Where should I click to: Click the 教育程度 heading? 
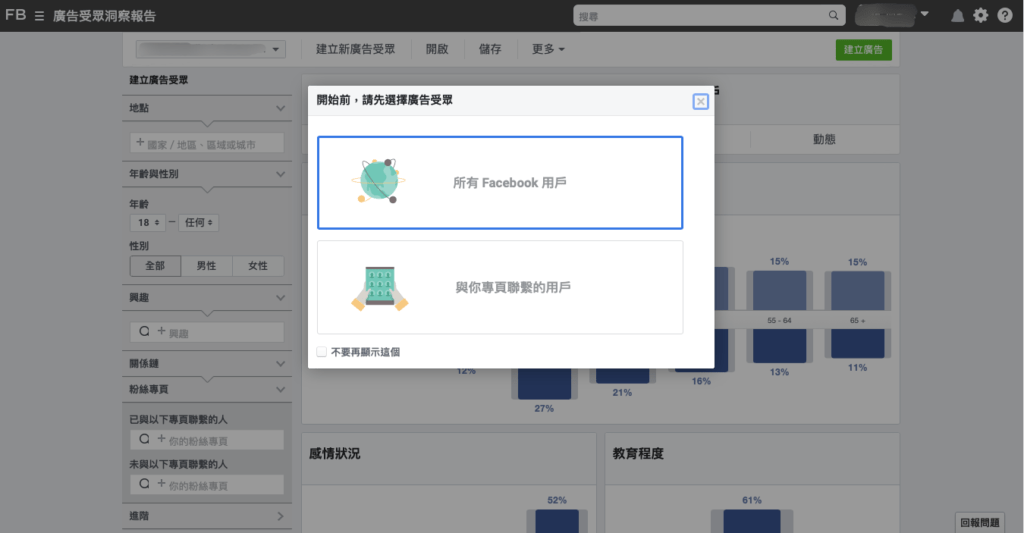(638, 453)
